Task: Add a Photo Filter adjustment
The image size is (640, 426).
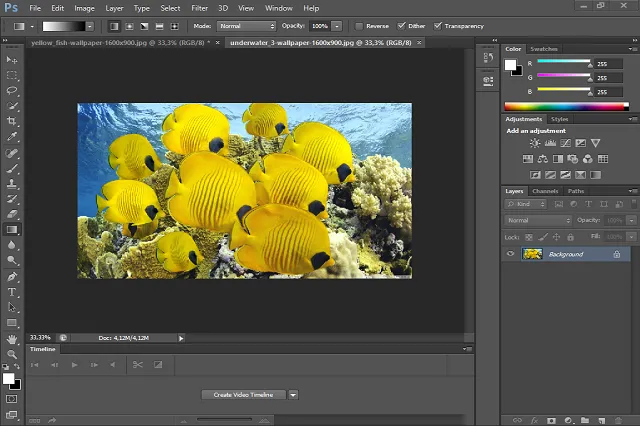Action: click(x=573, y=159)
